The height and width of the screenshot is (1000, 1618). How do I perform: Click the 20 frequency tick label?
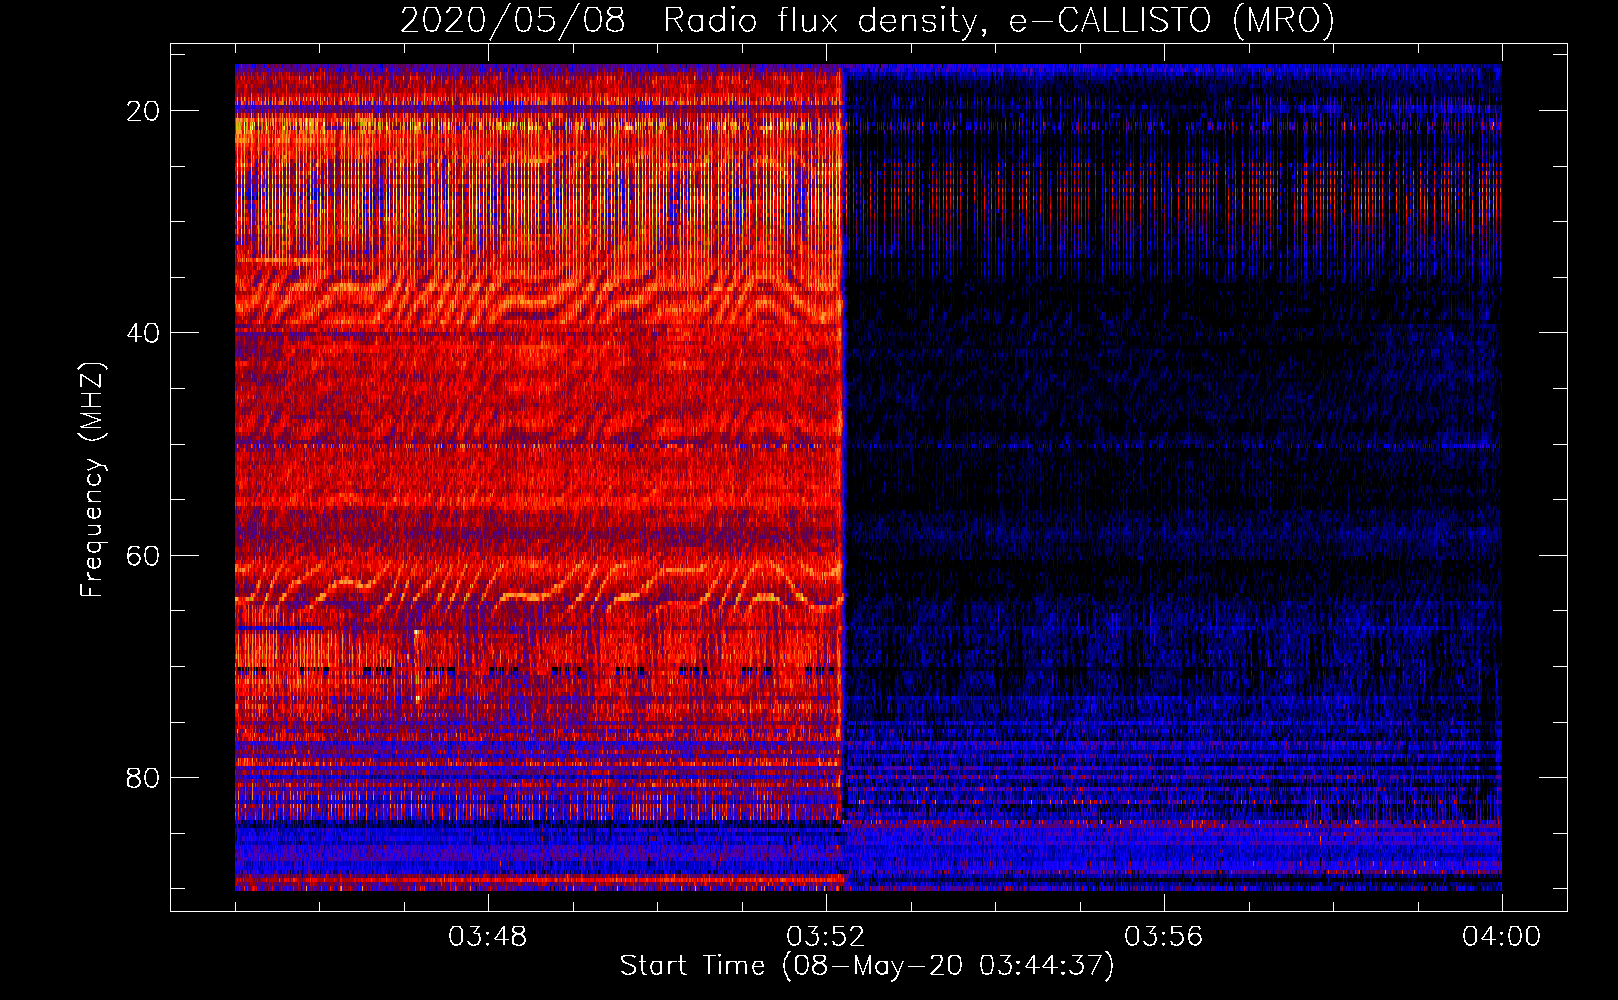[144, 111]
